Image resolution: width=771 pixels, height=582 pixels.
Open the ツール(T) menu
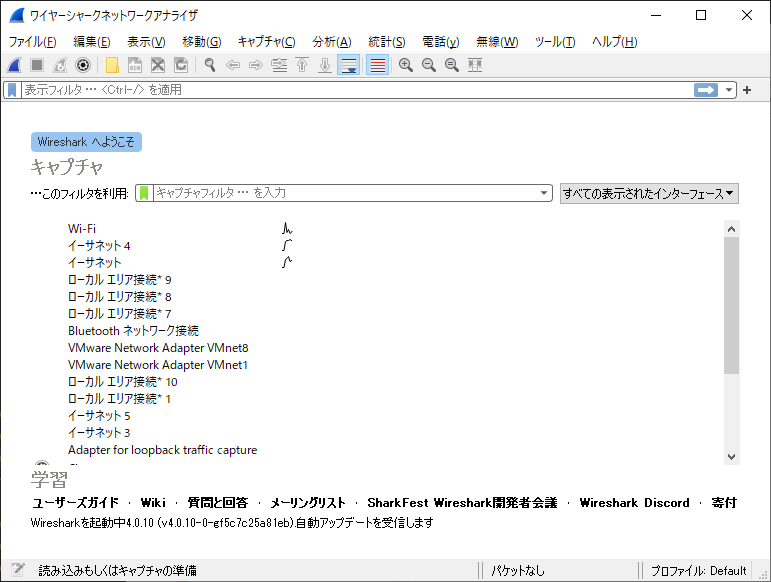555,42
